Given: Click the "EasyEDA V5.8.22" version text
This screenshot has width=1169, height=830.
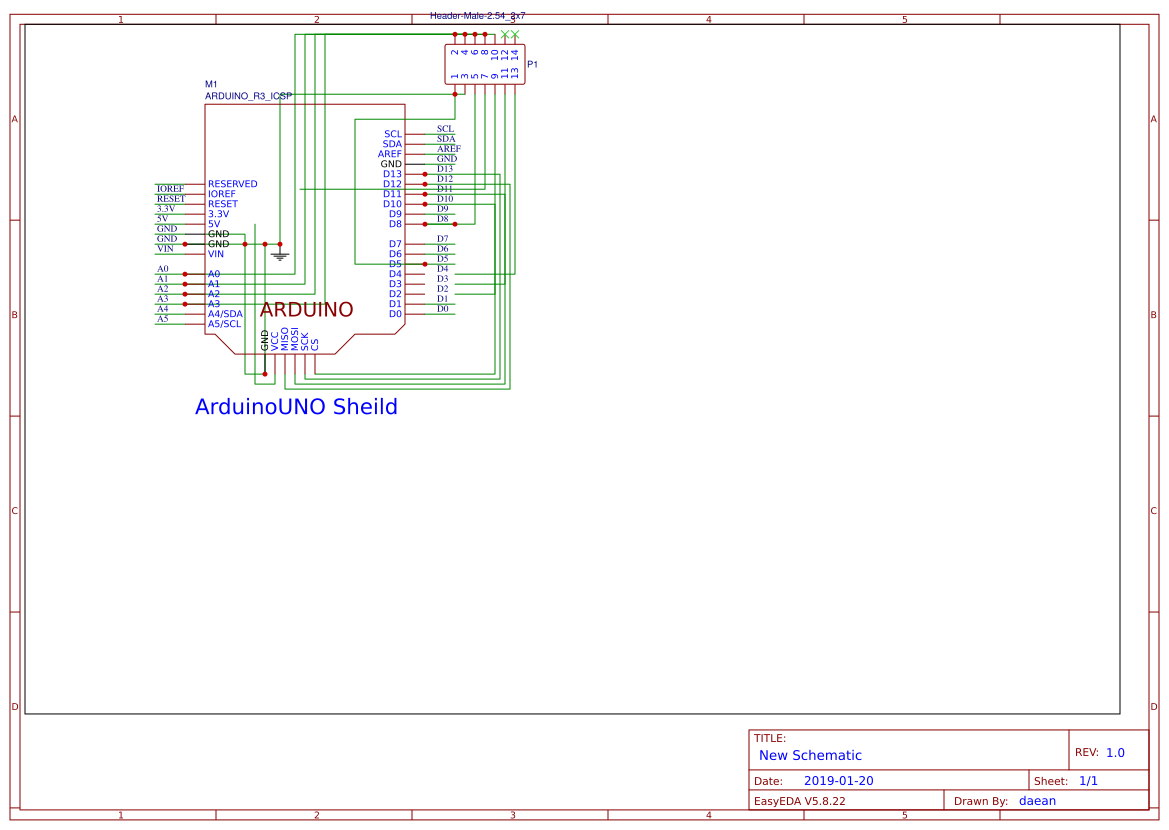Looking at the screenshot, I should (800, 802).
